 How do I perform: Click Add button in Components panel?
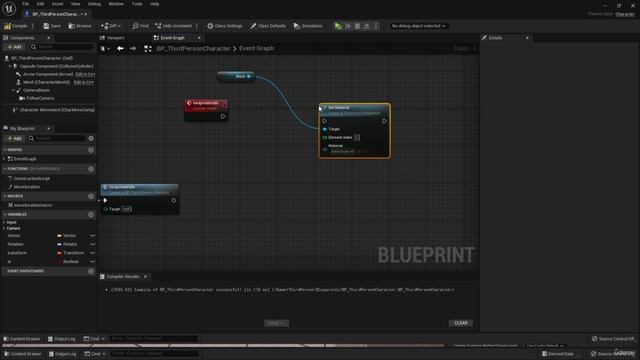pos(14,47)
